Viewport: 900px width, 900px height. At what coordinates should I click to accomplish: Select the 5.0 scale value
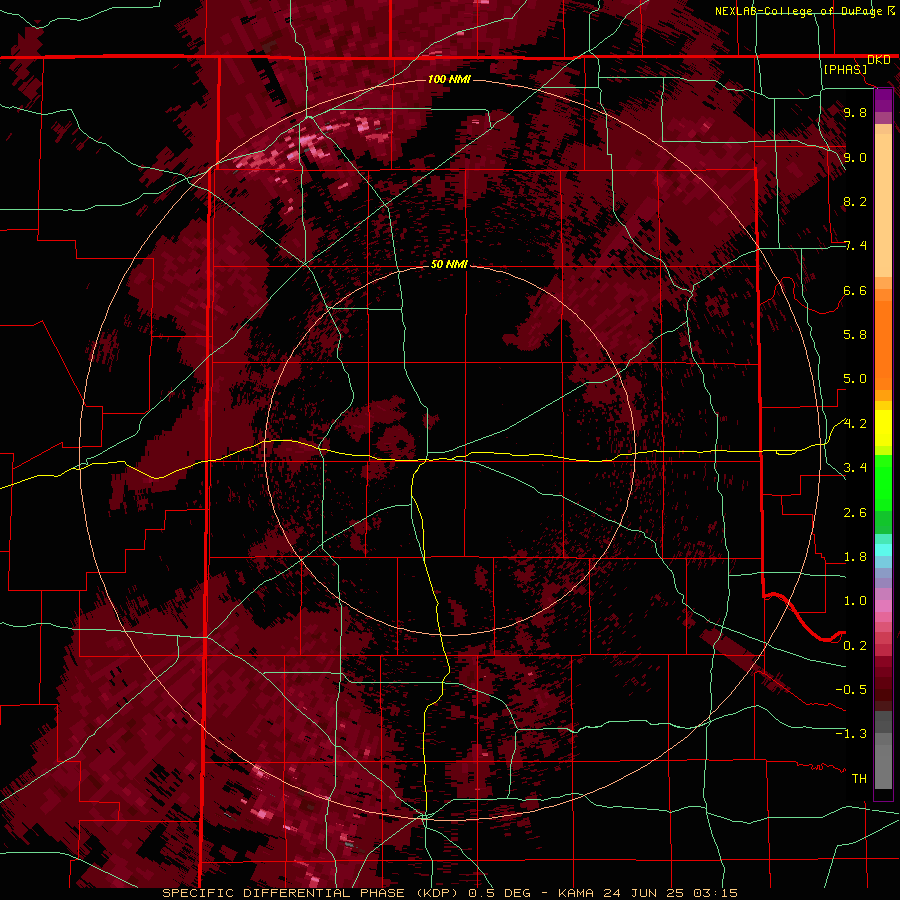(x=855, y=379)
